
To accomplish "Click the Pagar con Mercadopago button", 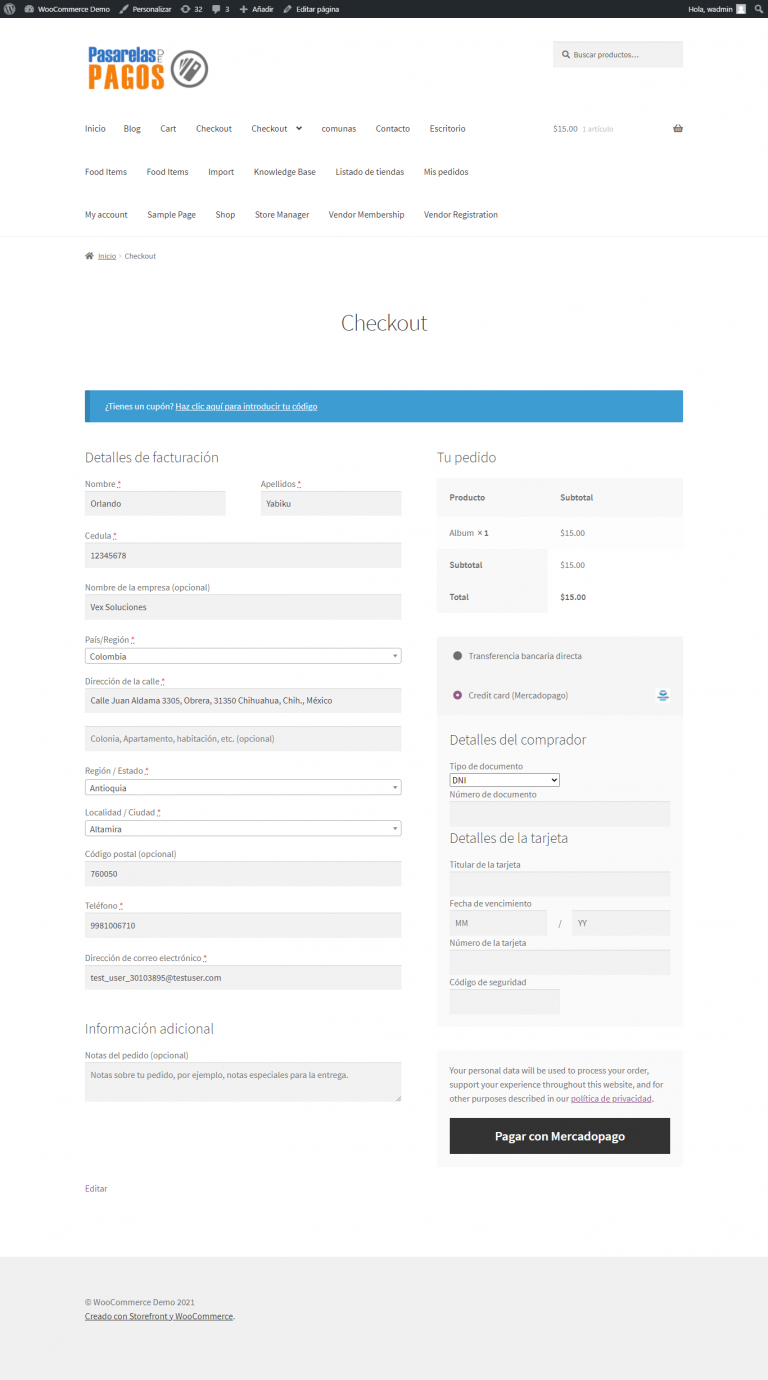I will (x=559, y=1136).
